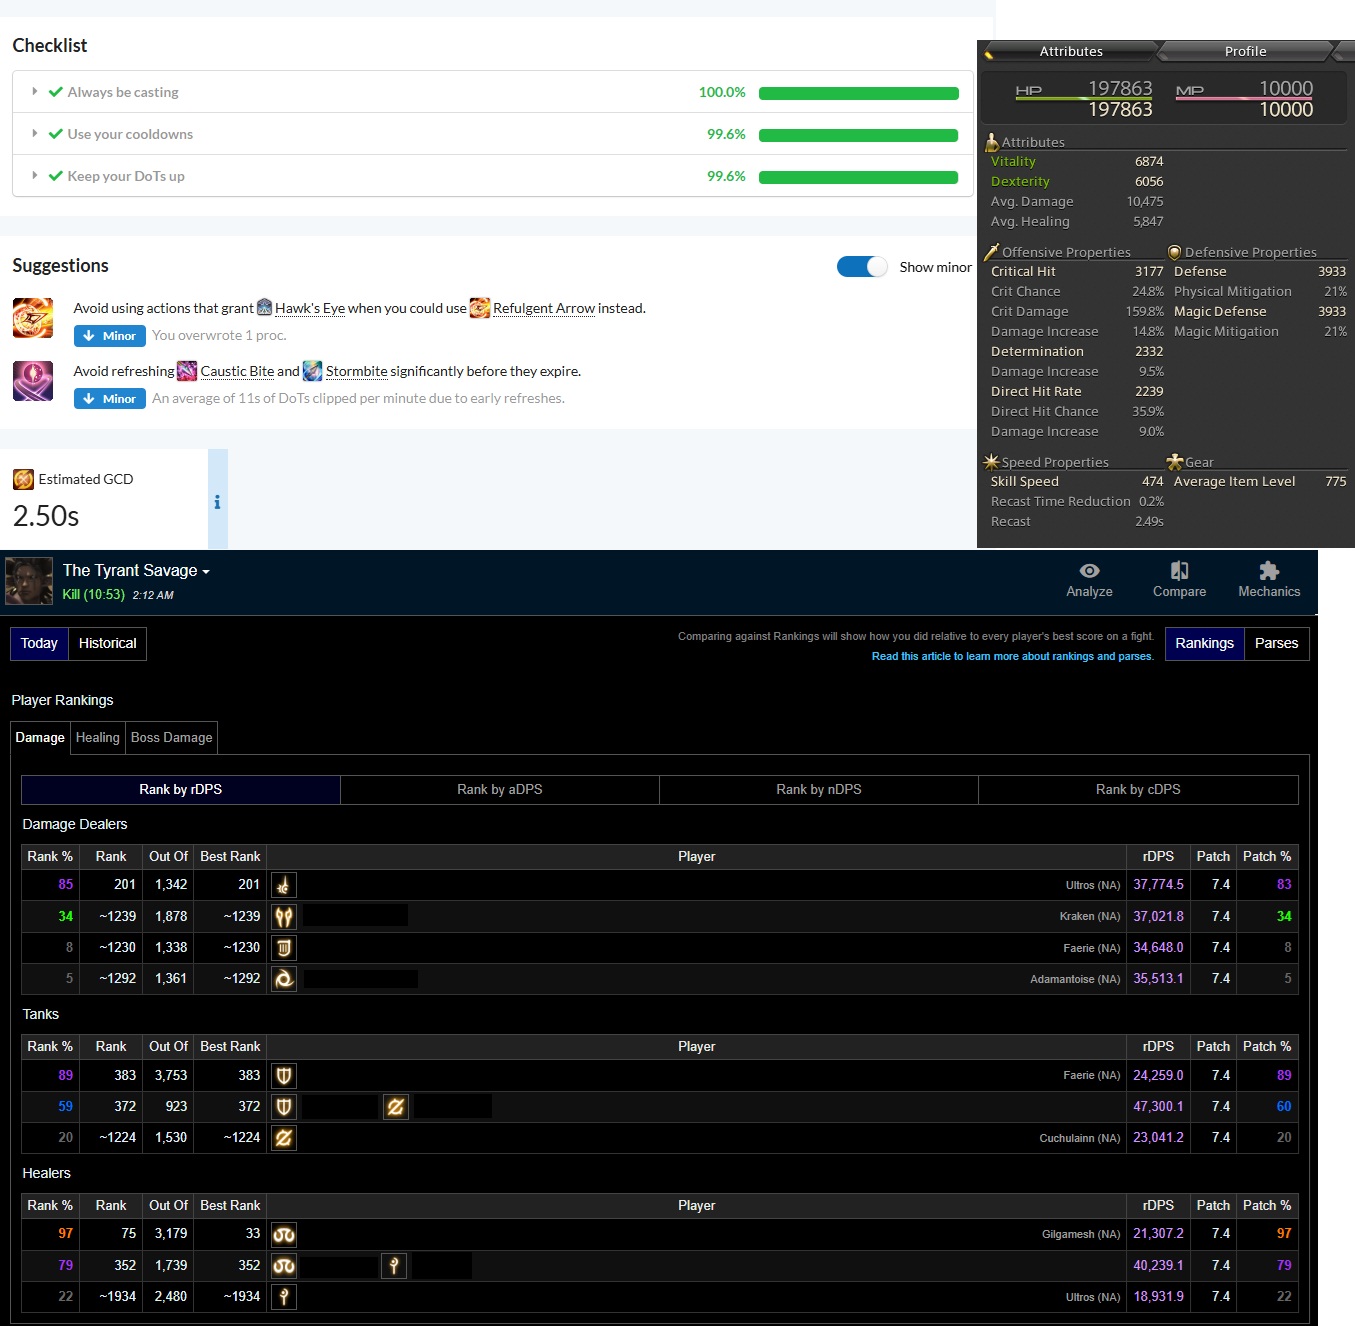This screenshot has width=1355, height=1326.
Task: Expand the Keep your DoTs up row
Action: tap(493, 176)
